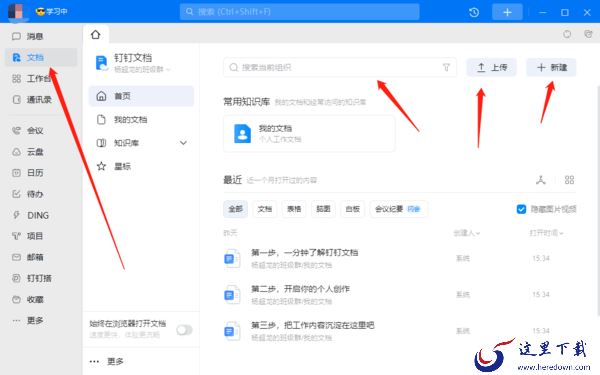Click the filter funnel in search box
Screen dimensions: 600x375
pos(446,68)
